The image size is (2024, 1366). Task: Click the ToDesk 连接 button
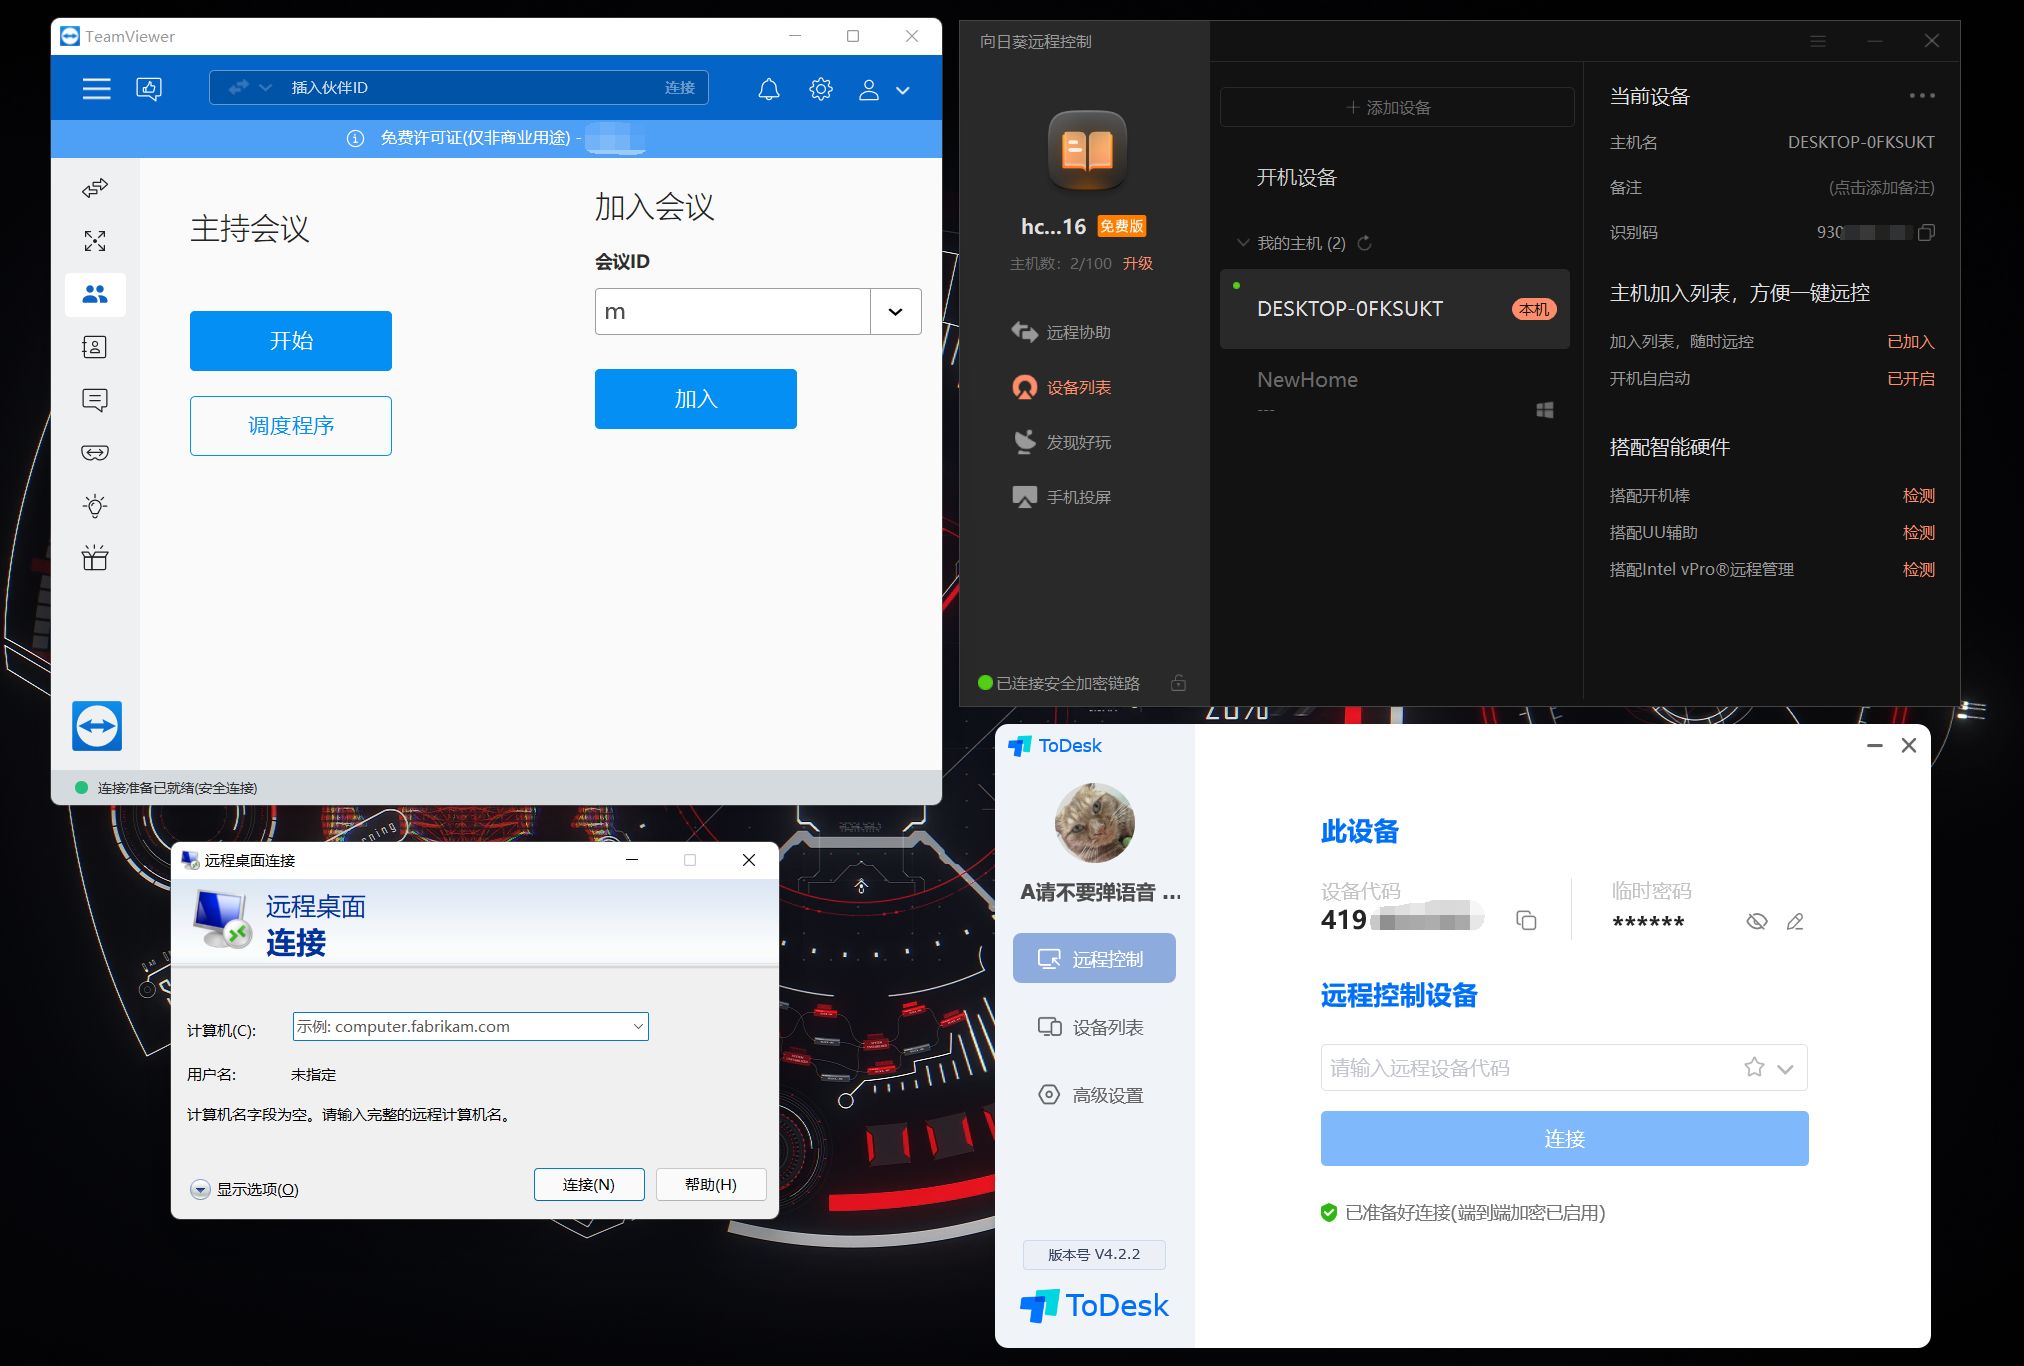1564,1138
